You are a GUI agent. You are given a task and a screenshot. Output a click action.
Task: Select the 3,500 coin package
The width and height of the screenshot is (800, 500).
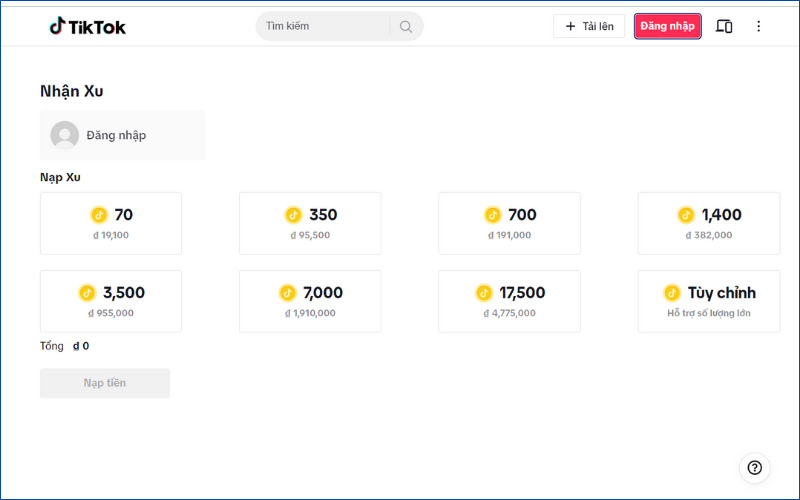pos(111,302)
